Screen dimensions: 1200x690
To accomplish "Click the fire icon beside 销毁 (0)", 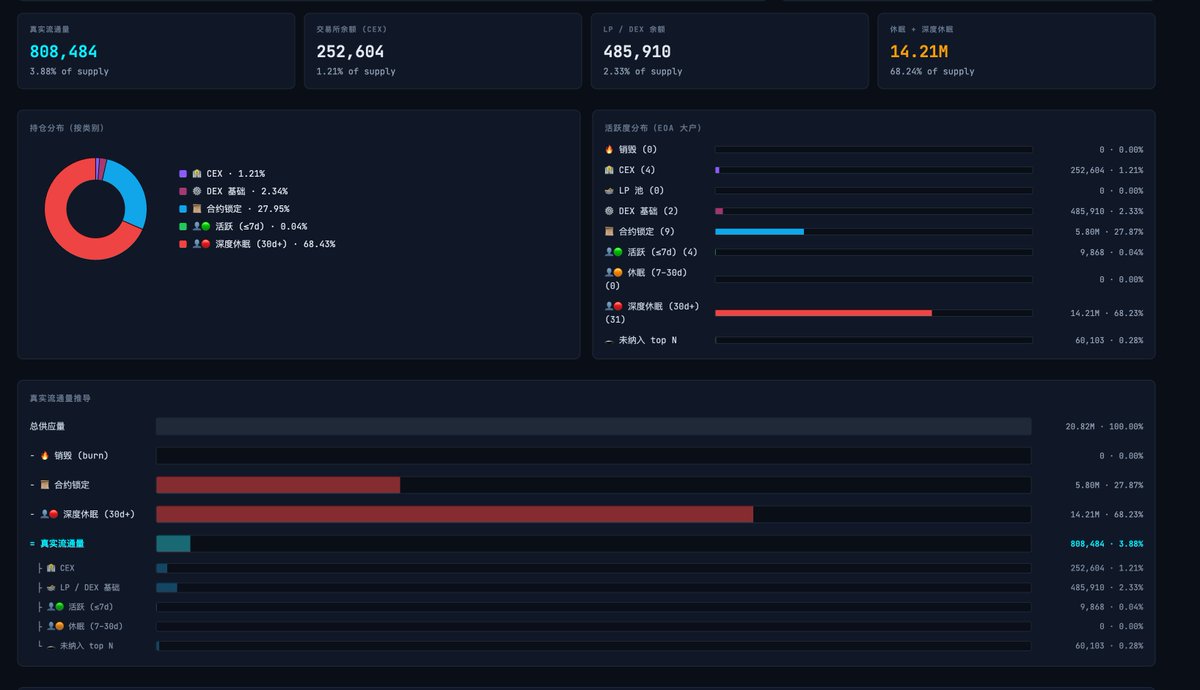I will tap(609, 149).
